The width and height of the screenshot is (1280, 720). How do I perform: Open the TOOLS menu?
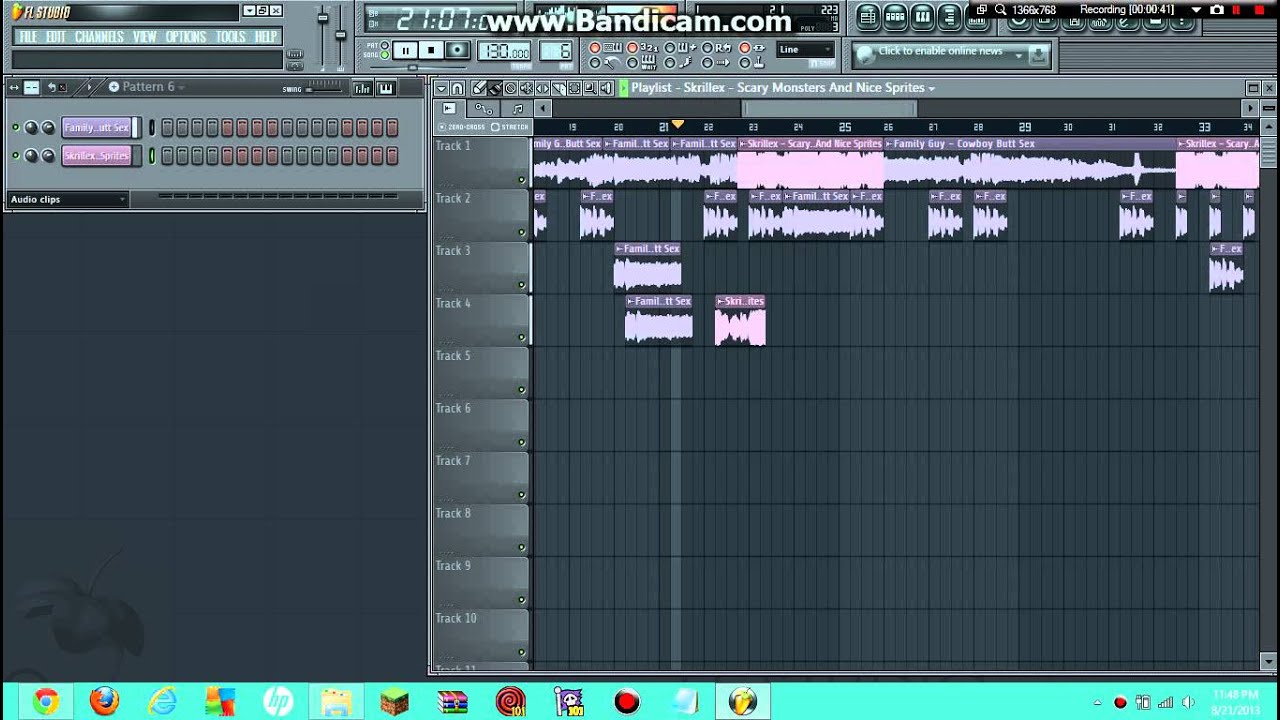[x=231, y=37]
